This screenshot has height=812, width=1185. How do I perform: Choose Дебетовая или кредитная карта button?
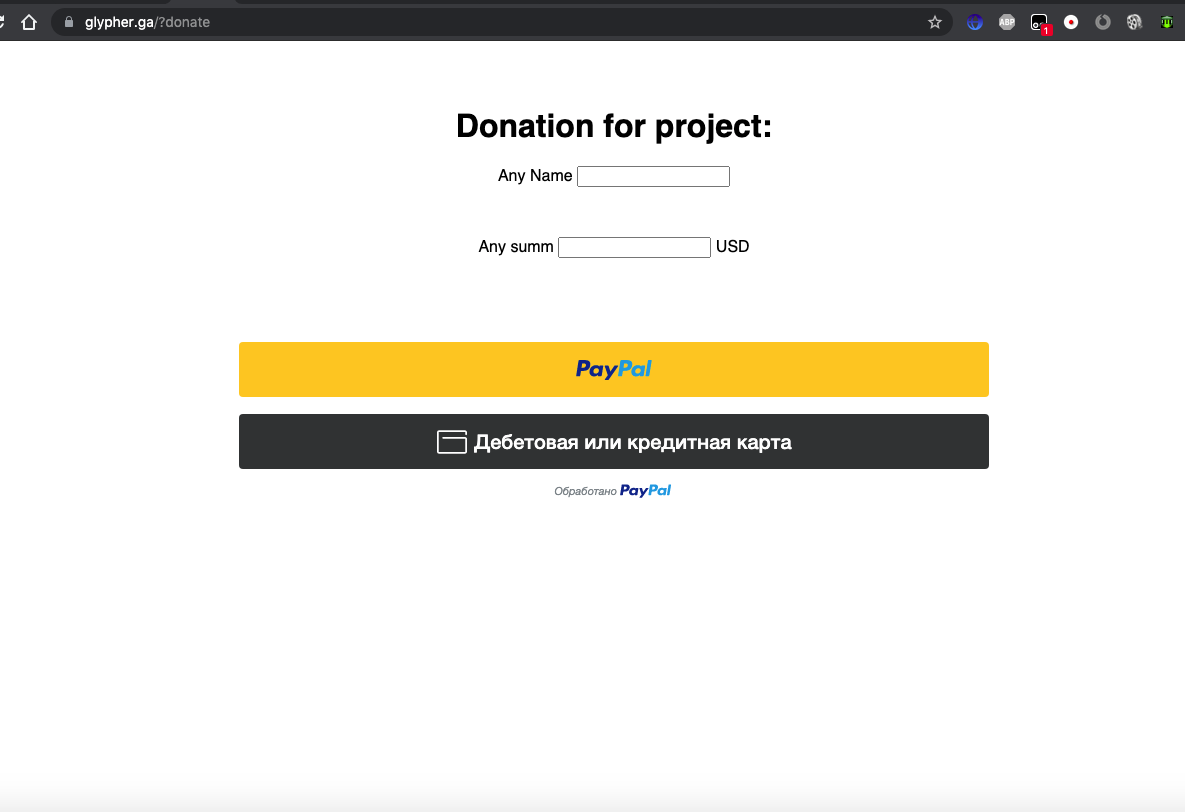pos(614,442)
